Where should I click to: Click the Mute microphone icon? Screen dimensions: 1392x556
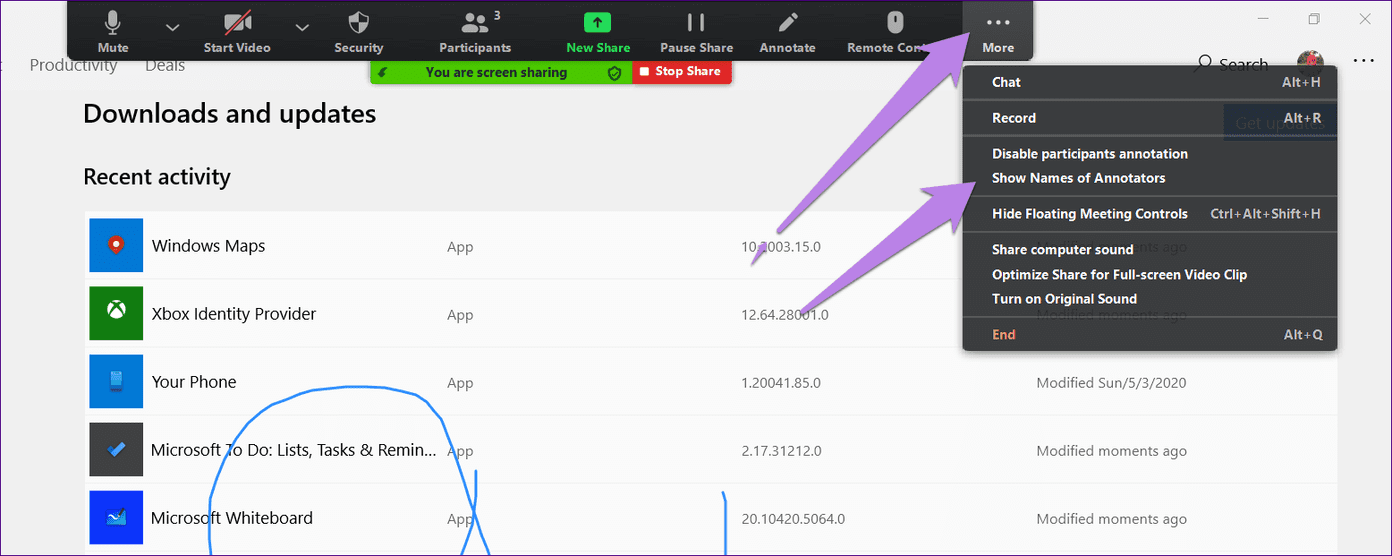pos(113,22)
